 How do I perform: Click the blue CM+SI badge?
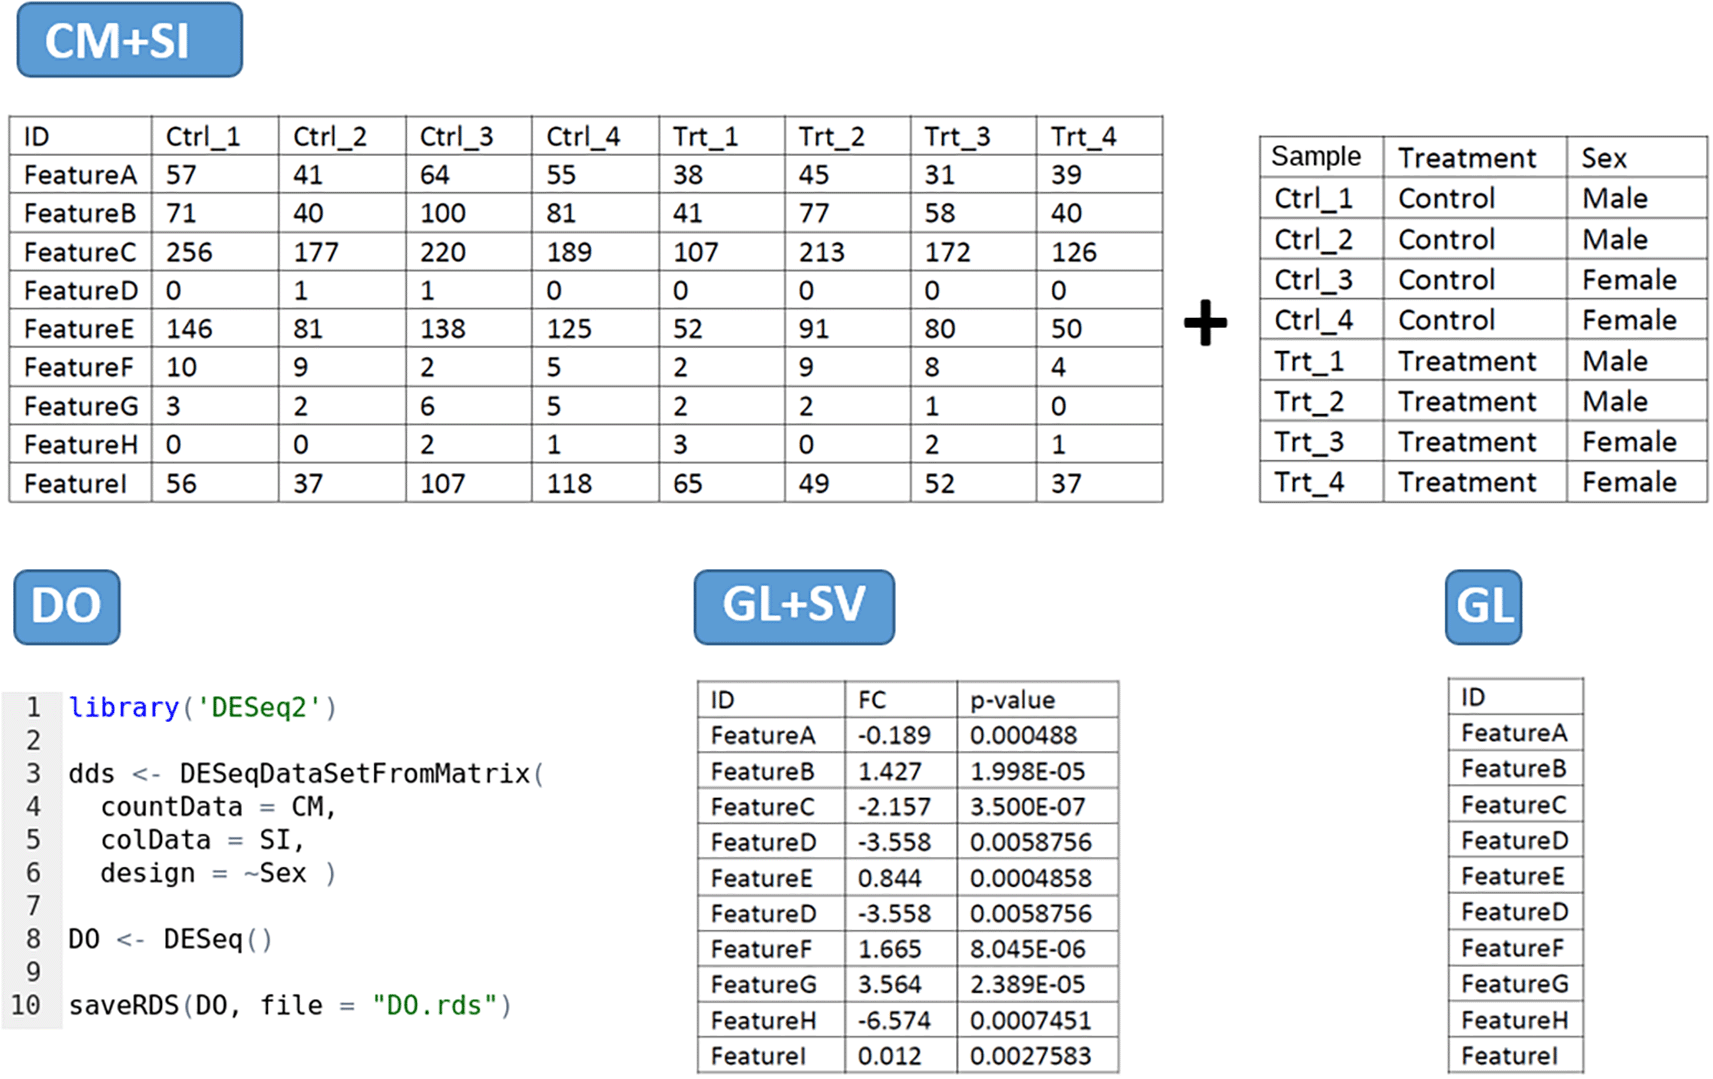pyautogui.click(x=129, y=41)
